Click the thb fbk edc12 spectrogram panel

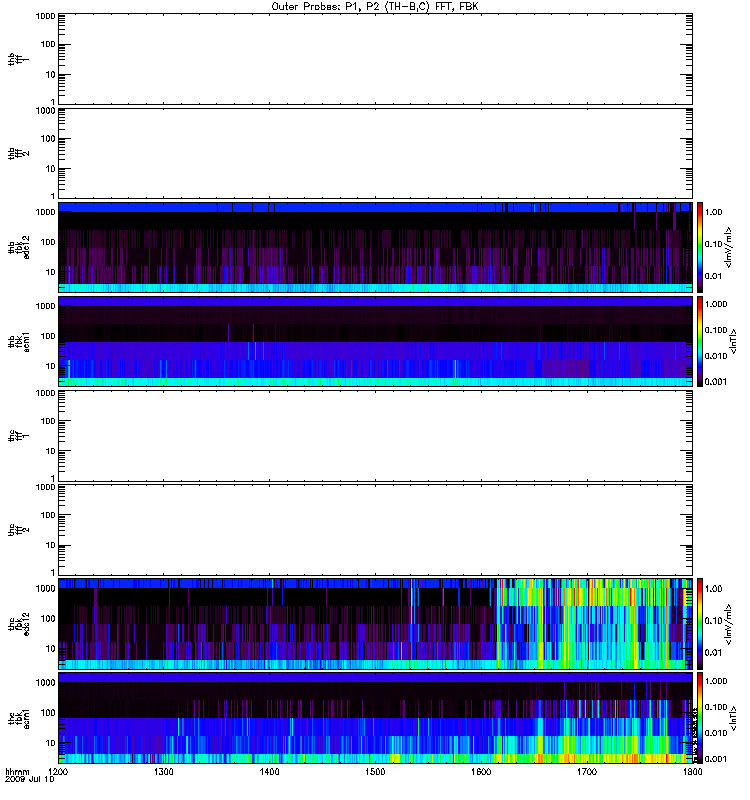[375, 247]
